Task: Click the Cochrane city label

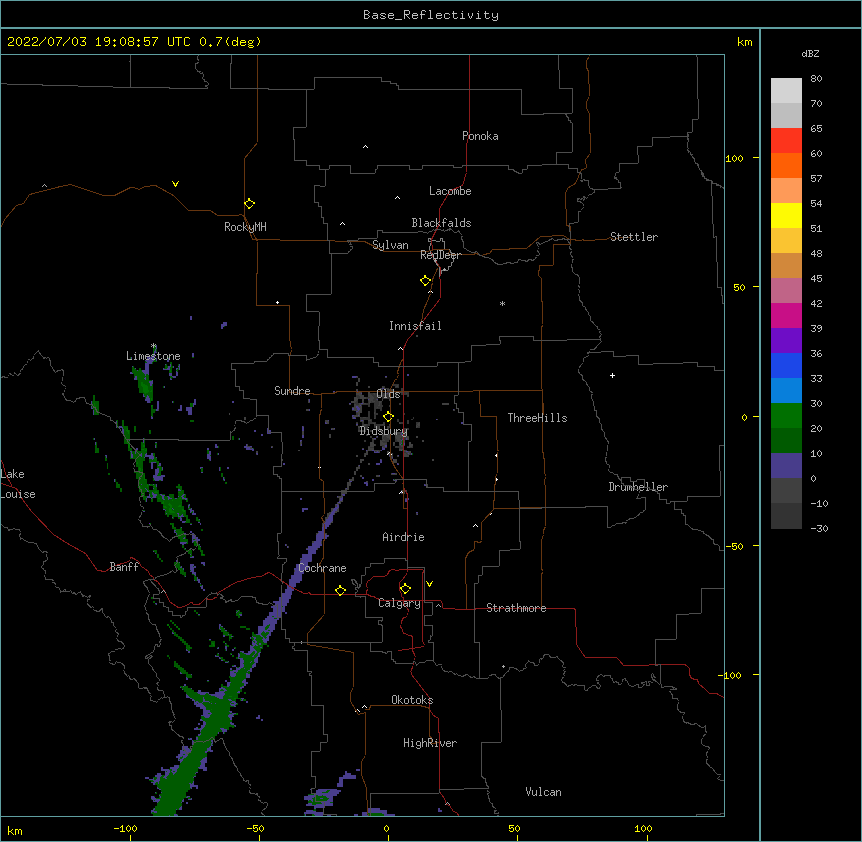Action: 322,568
